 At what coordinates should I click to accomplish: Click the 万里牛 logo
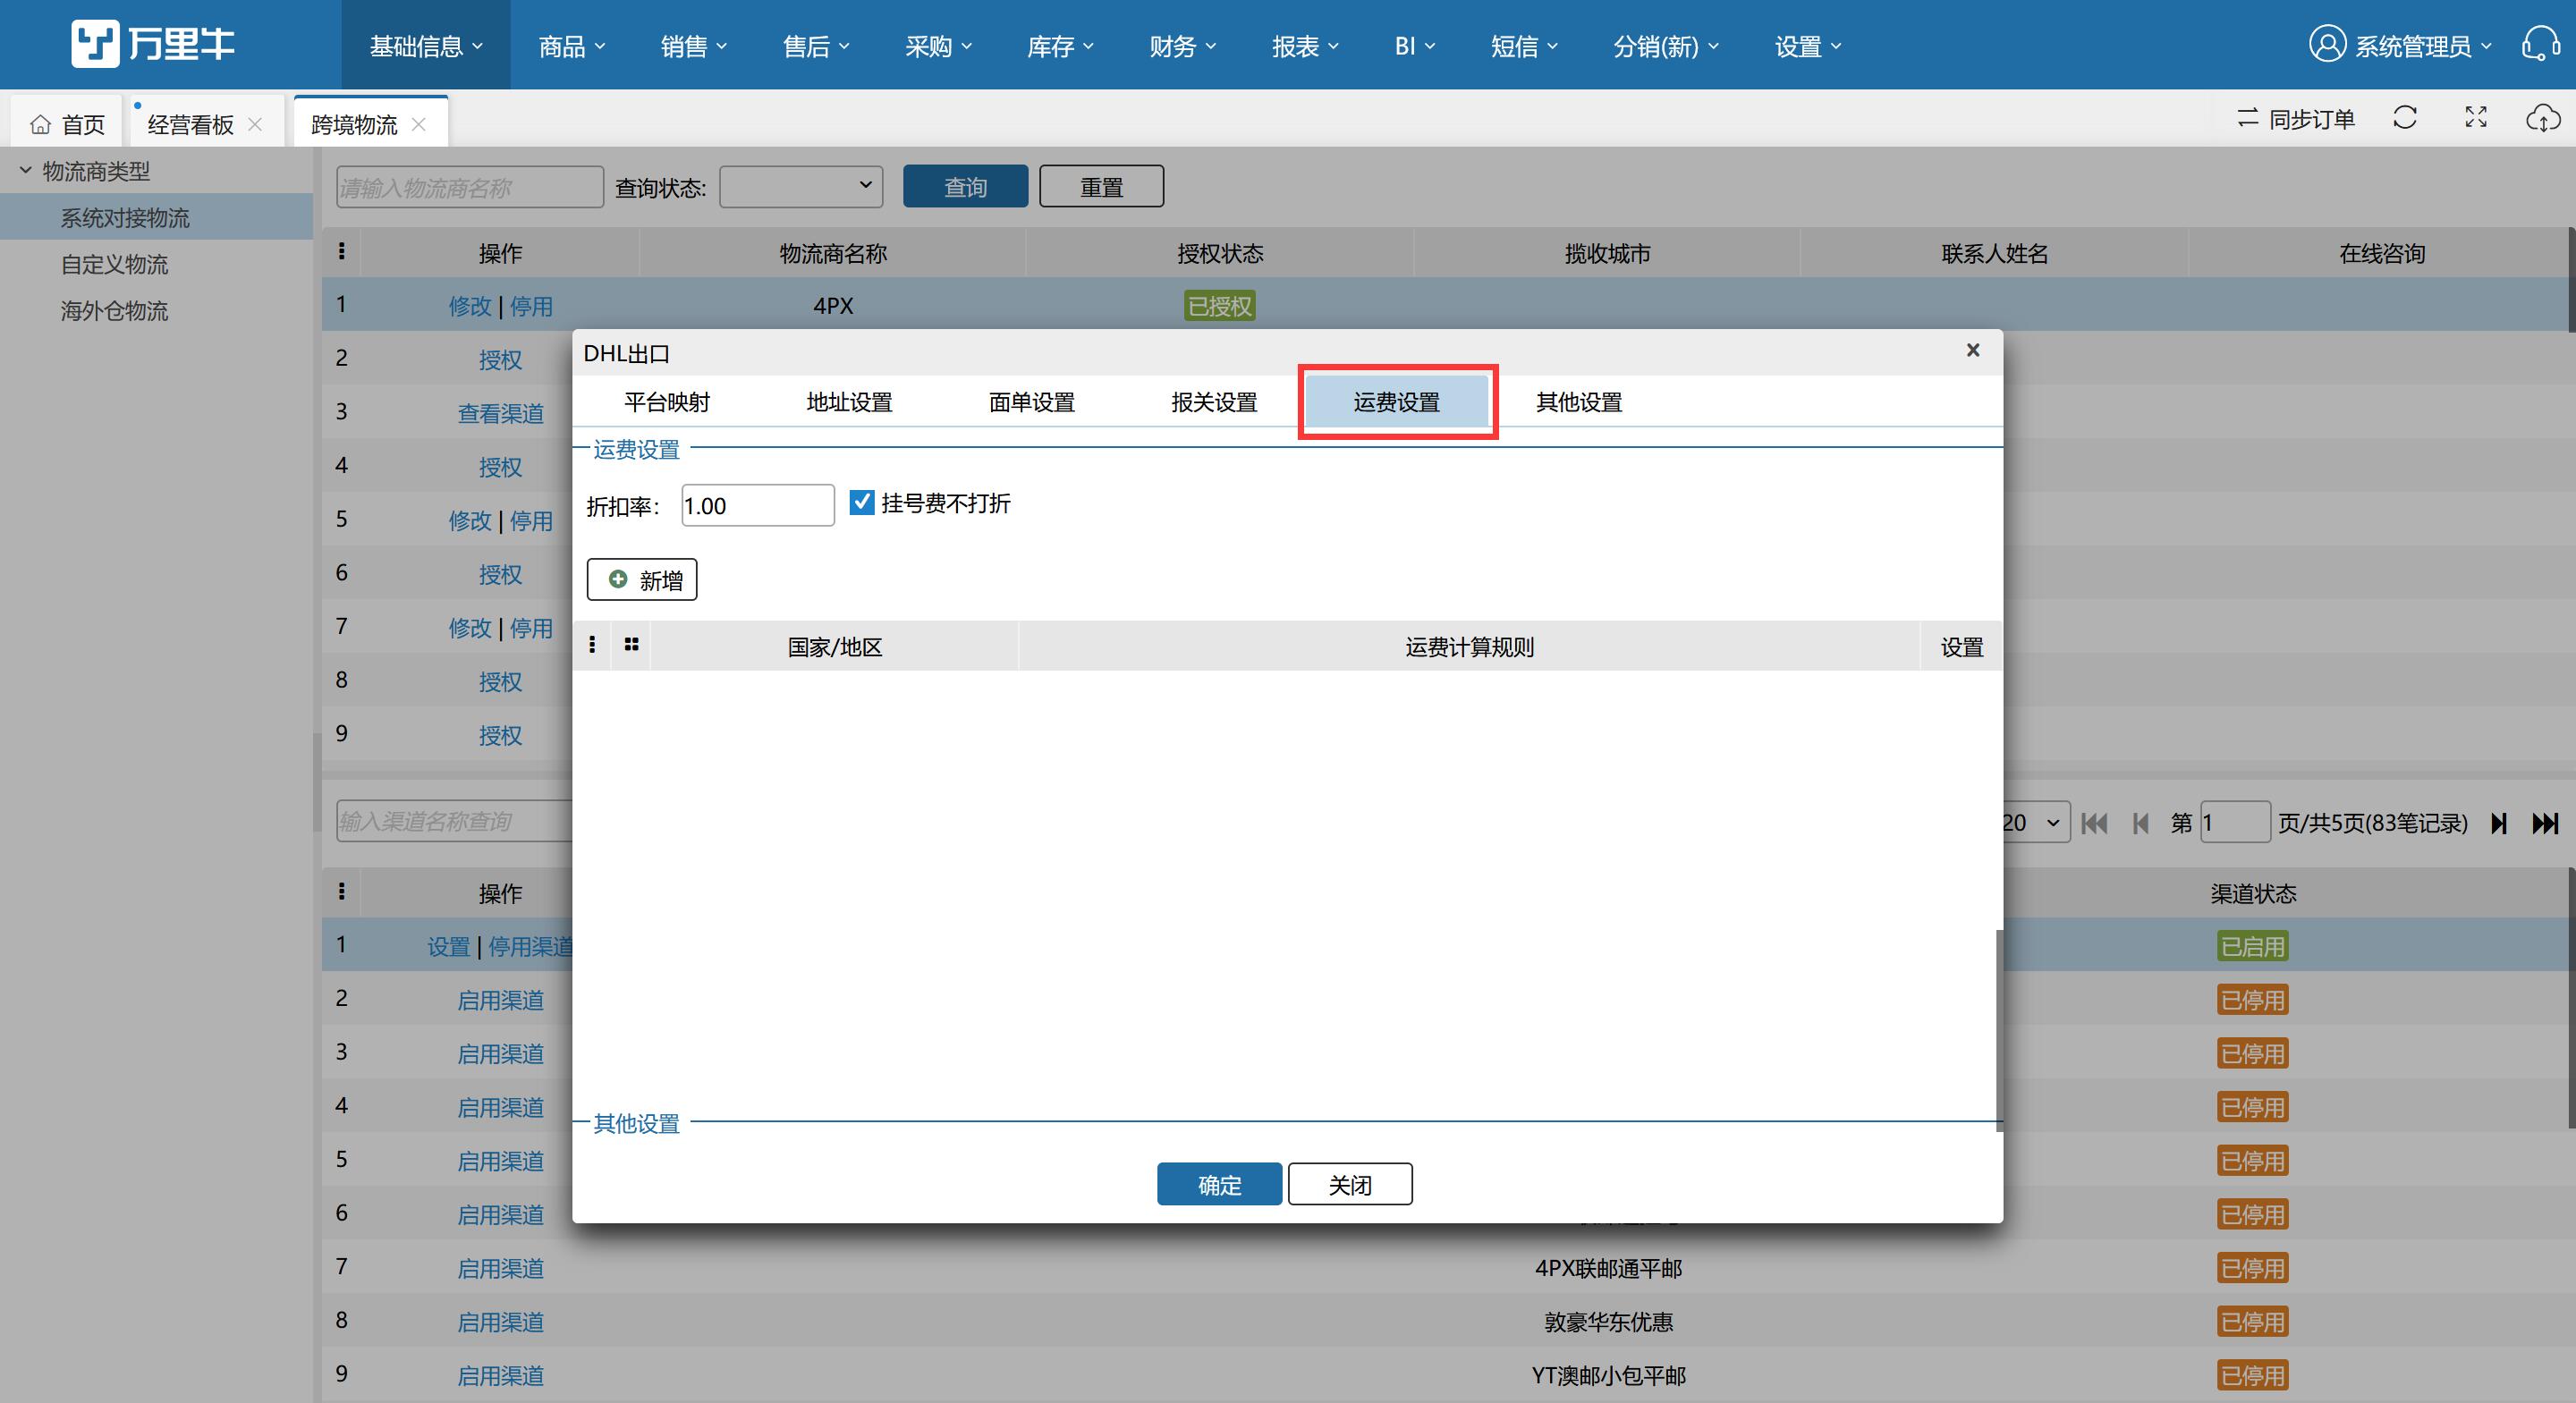[153, 44]
